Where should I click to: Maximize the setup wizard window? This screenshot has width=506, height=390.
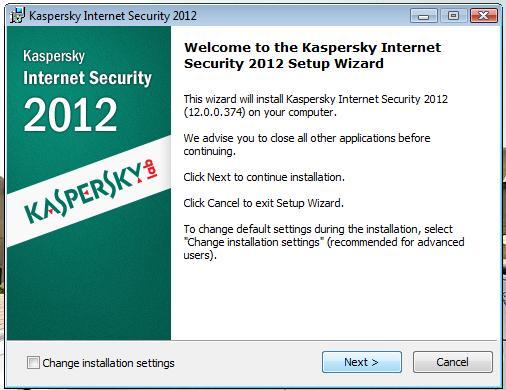453,16
